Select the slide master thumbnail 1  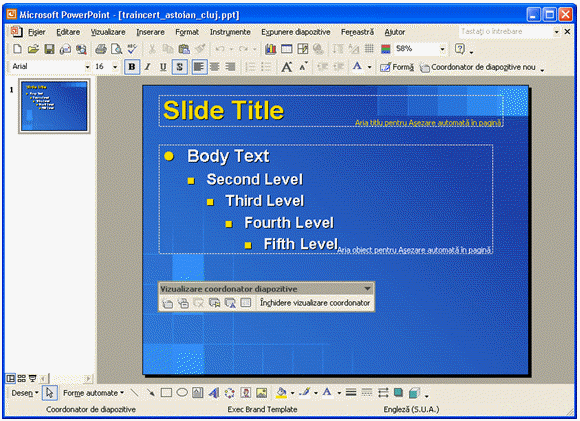click(x=54, y=107)
